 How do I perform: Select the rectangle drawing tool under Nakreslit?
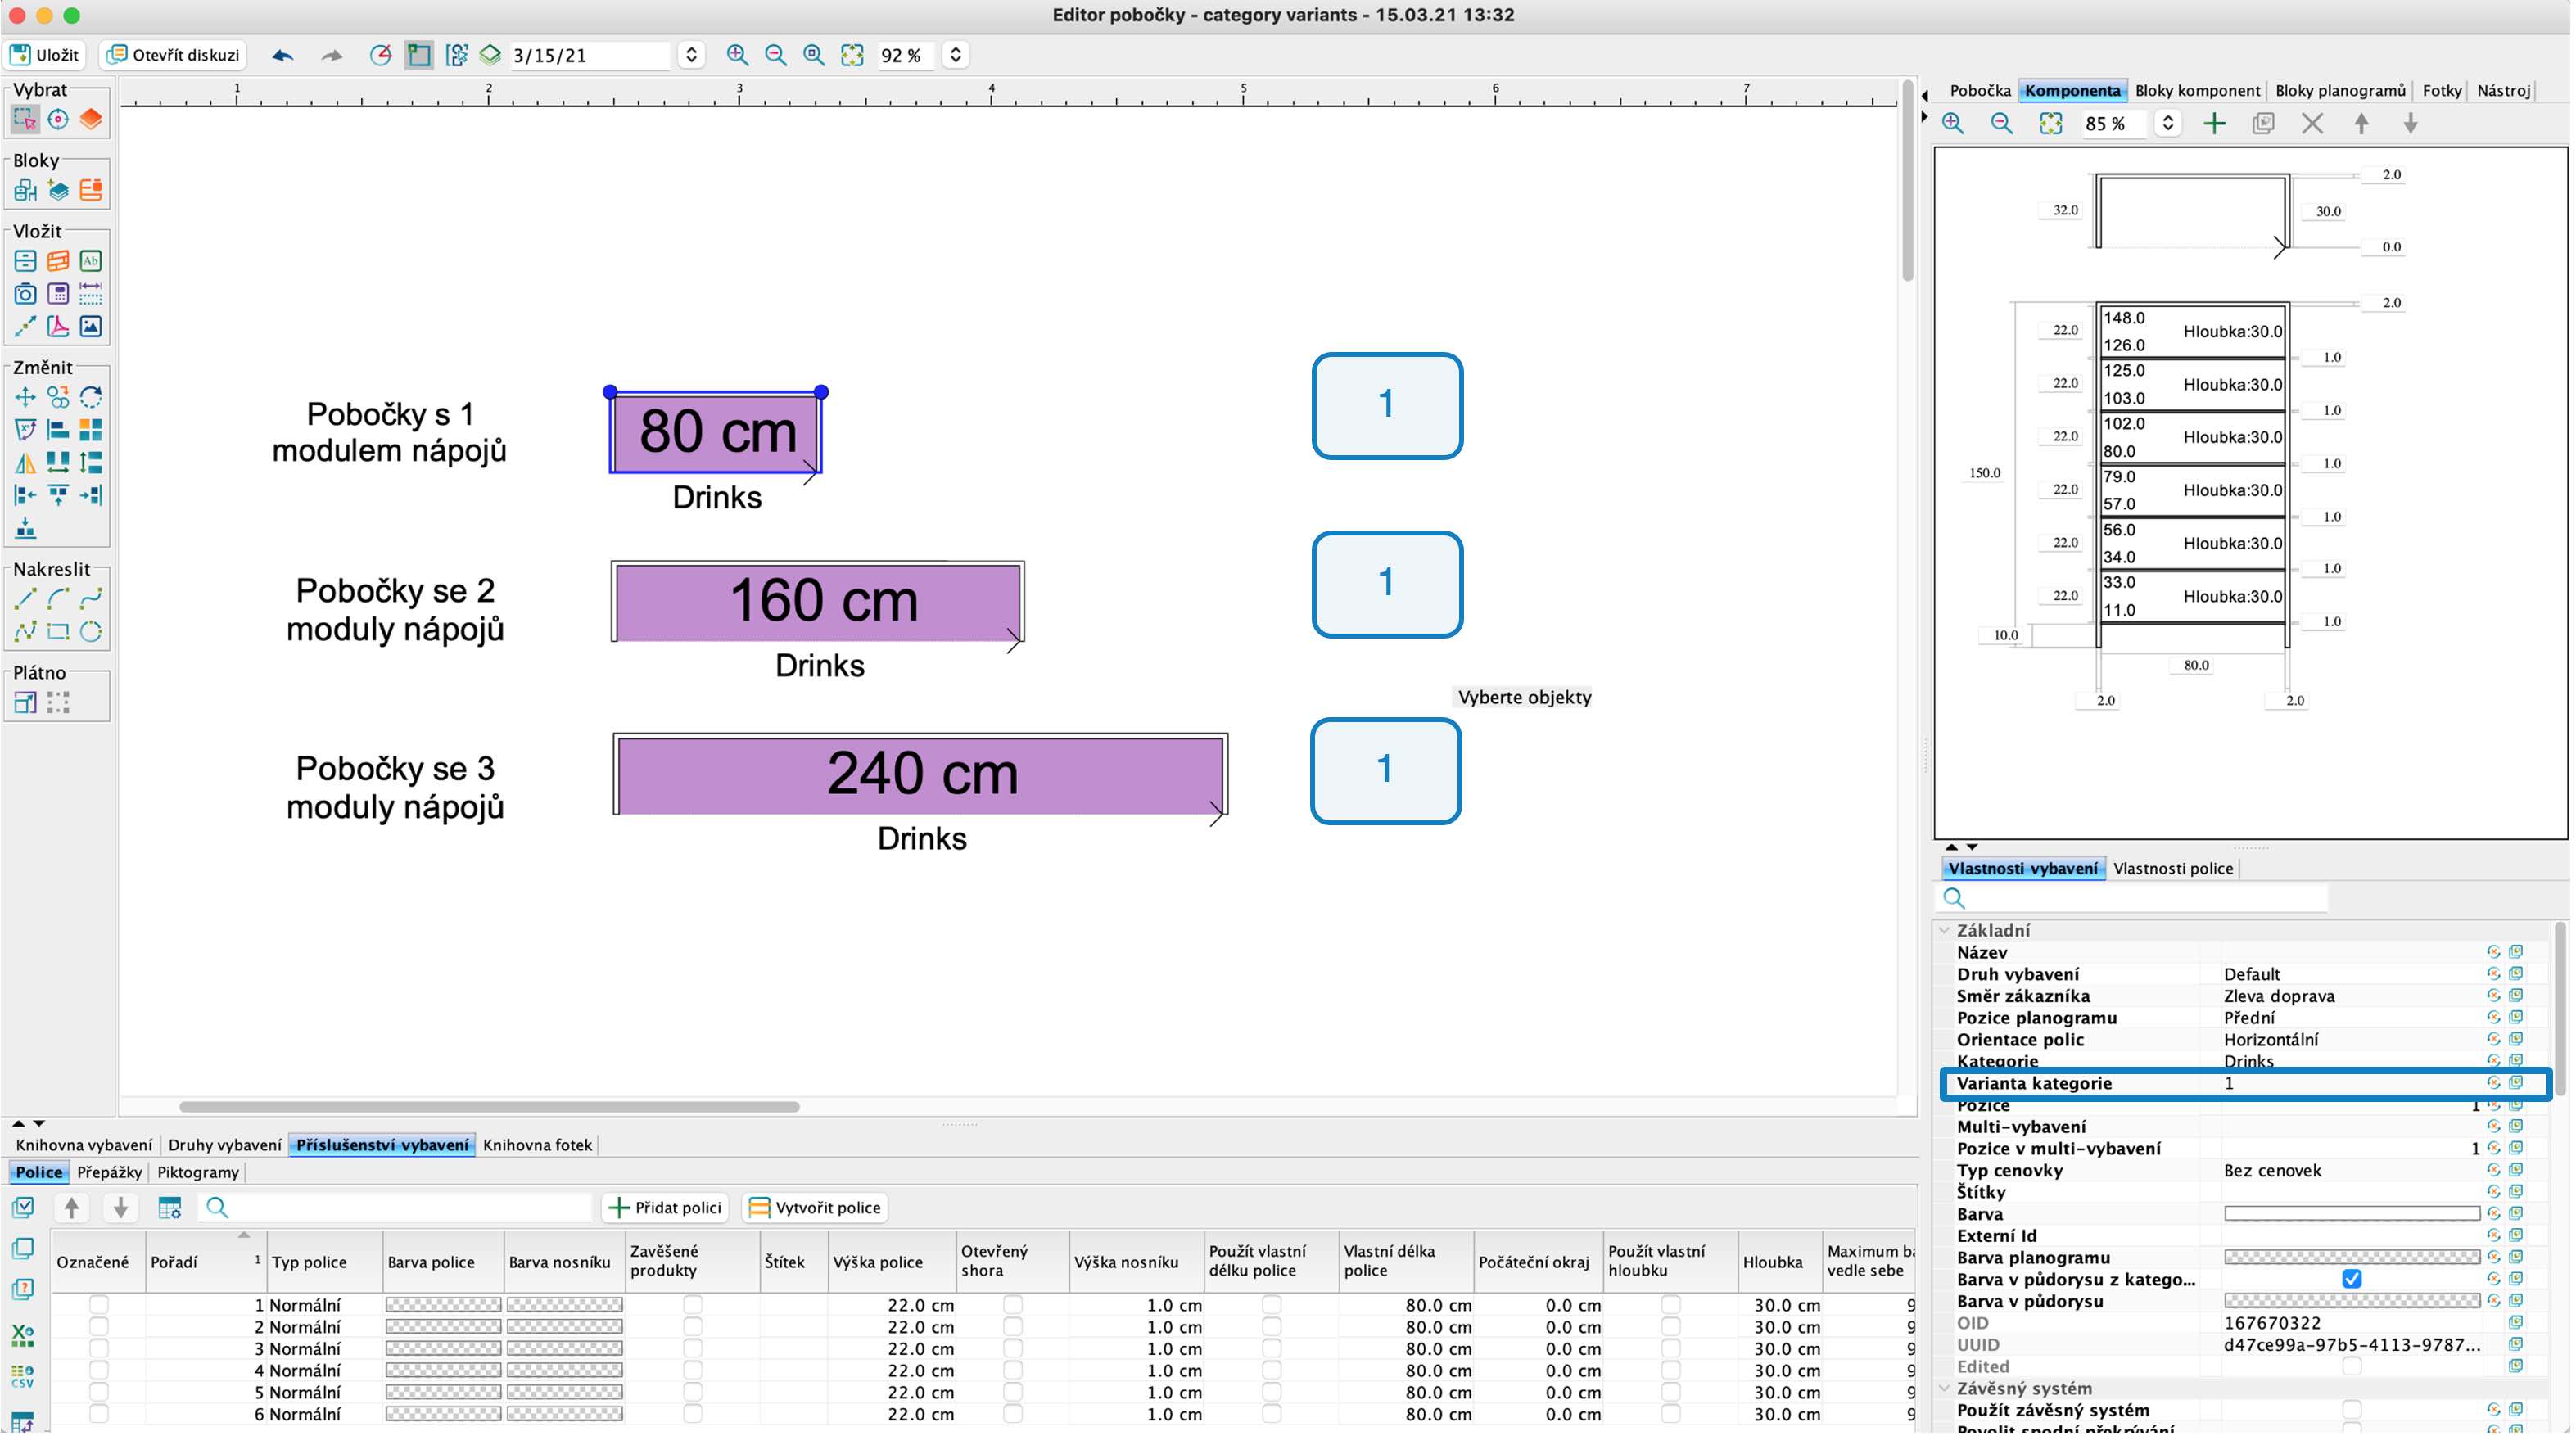pos(58,632)
